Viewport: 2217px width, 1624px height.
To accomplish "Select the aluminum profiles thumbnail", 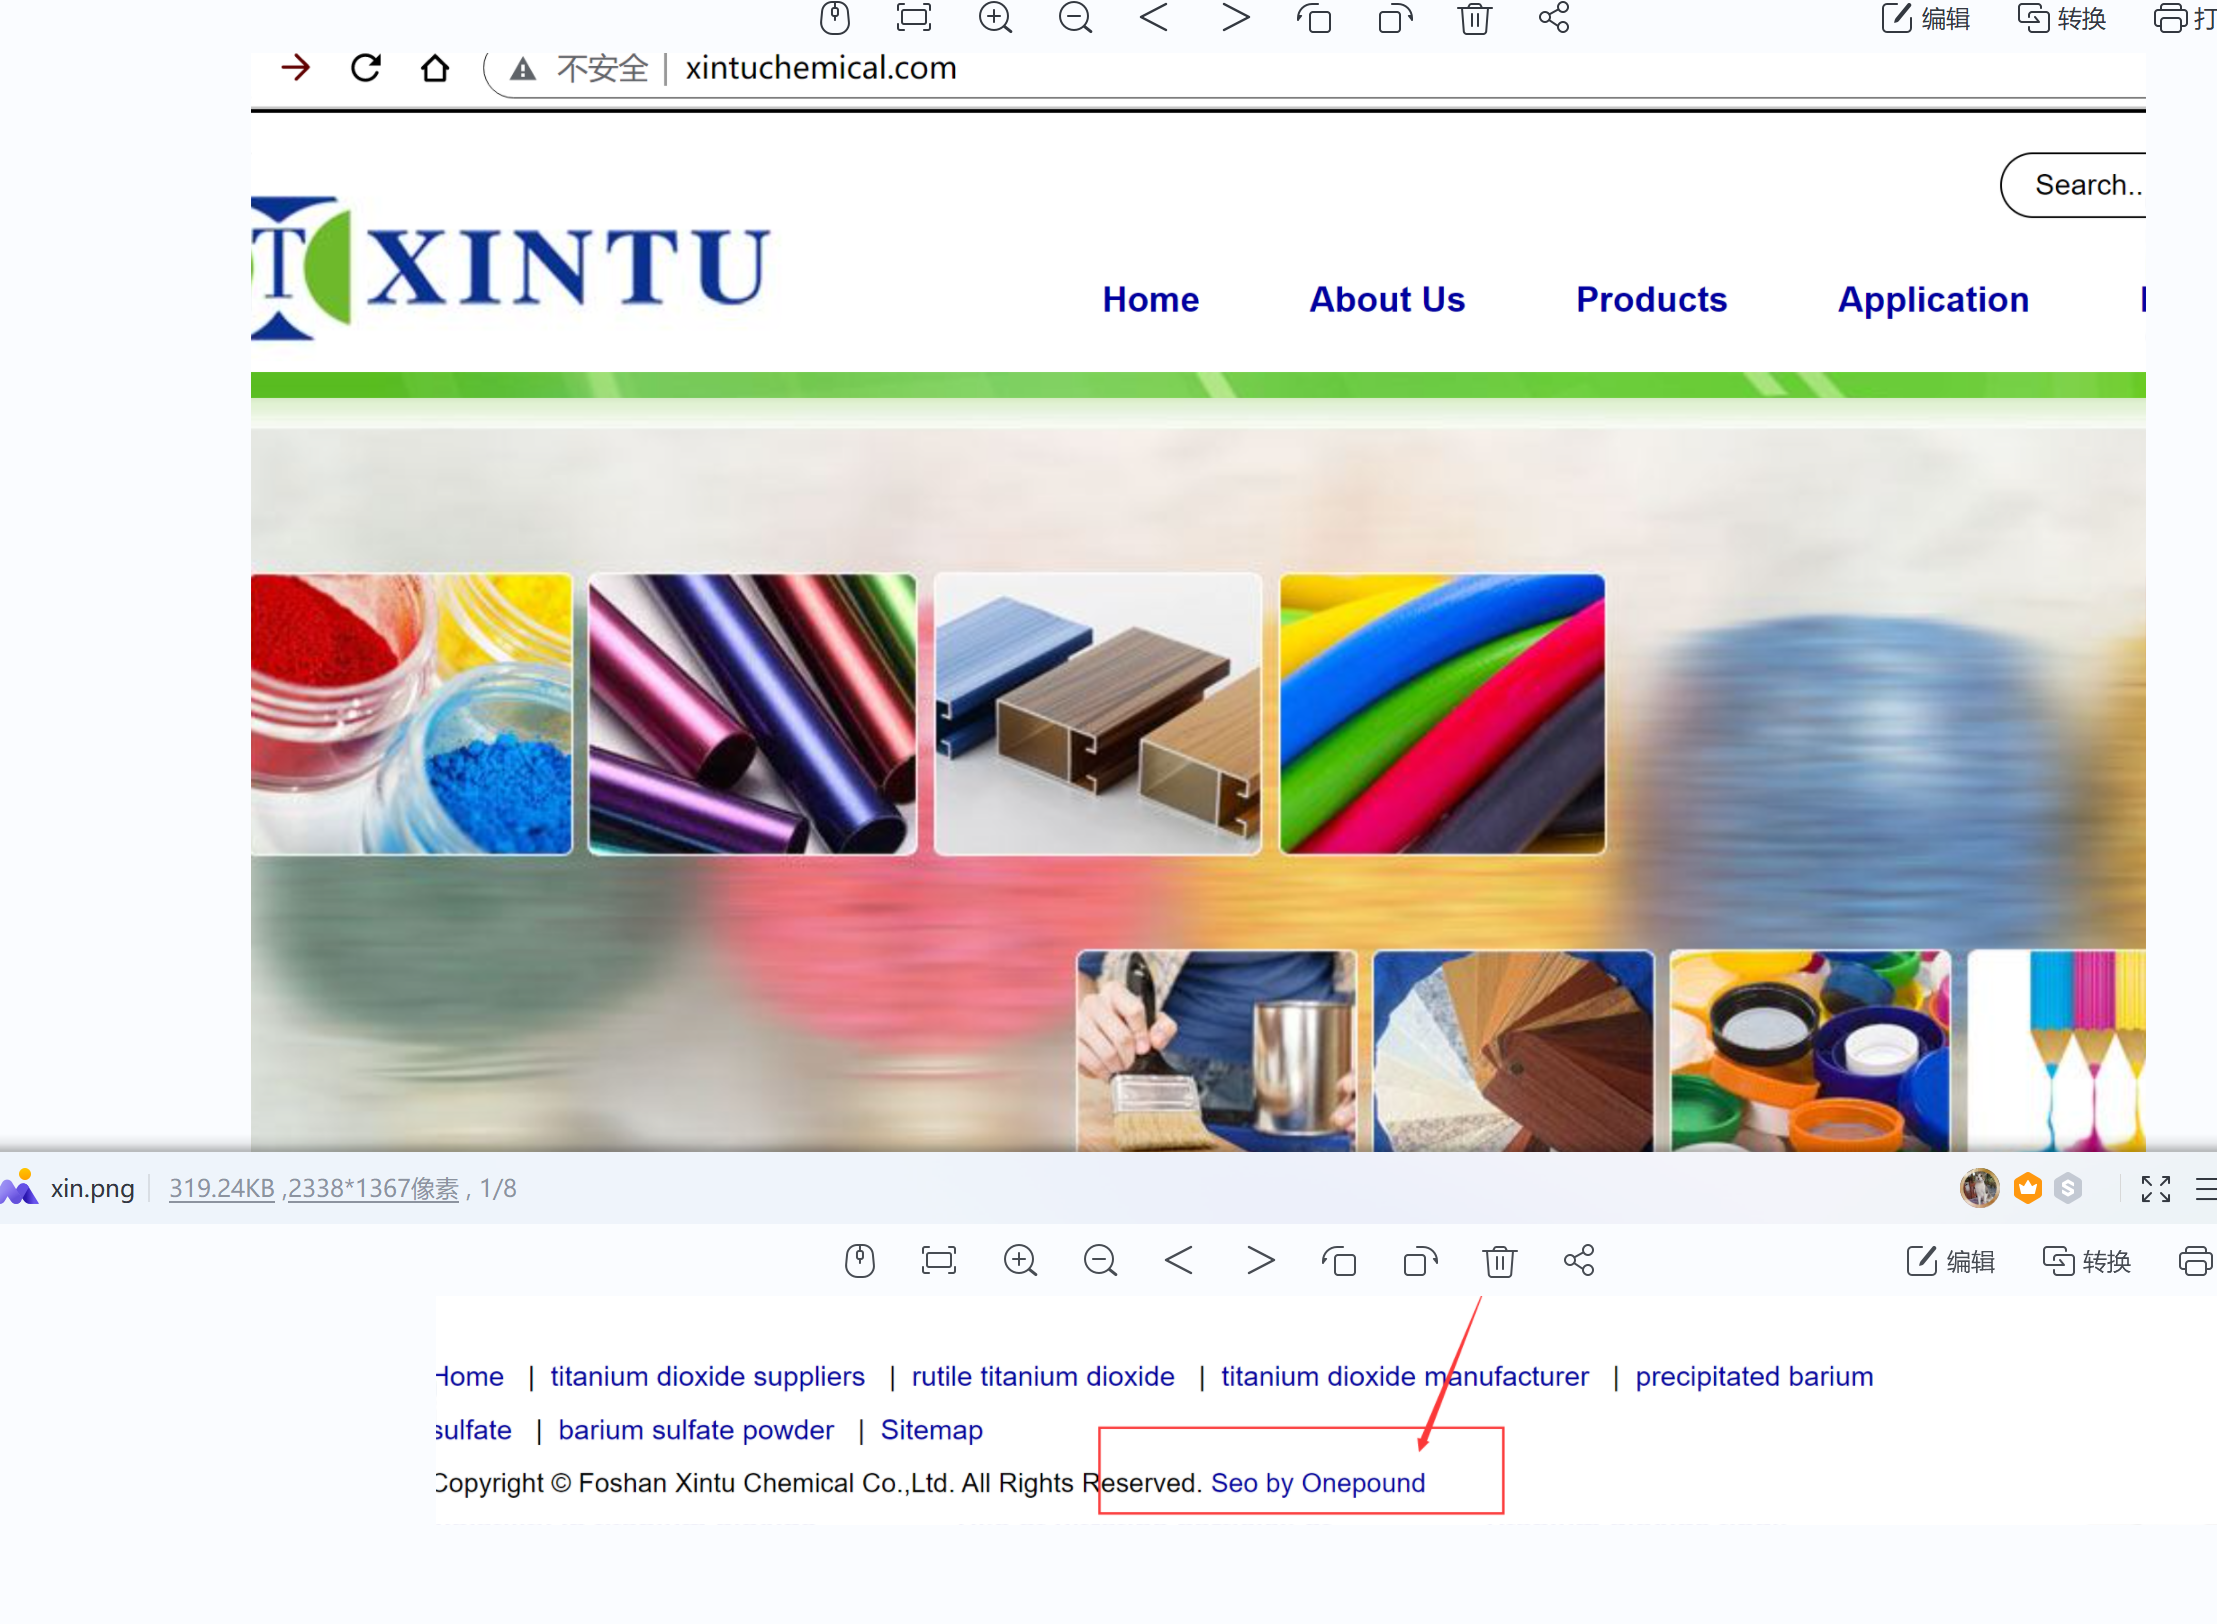I will 1098,714.
